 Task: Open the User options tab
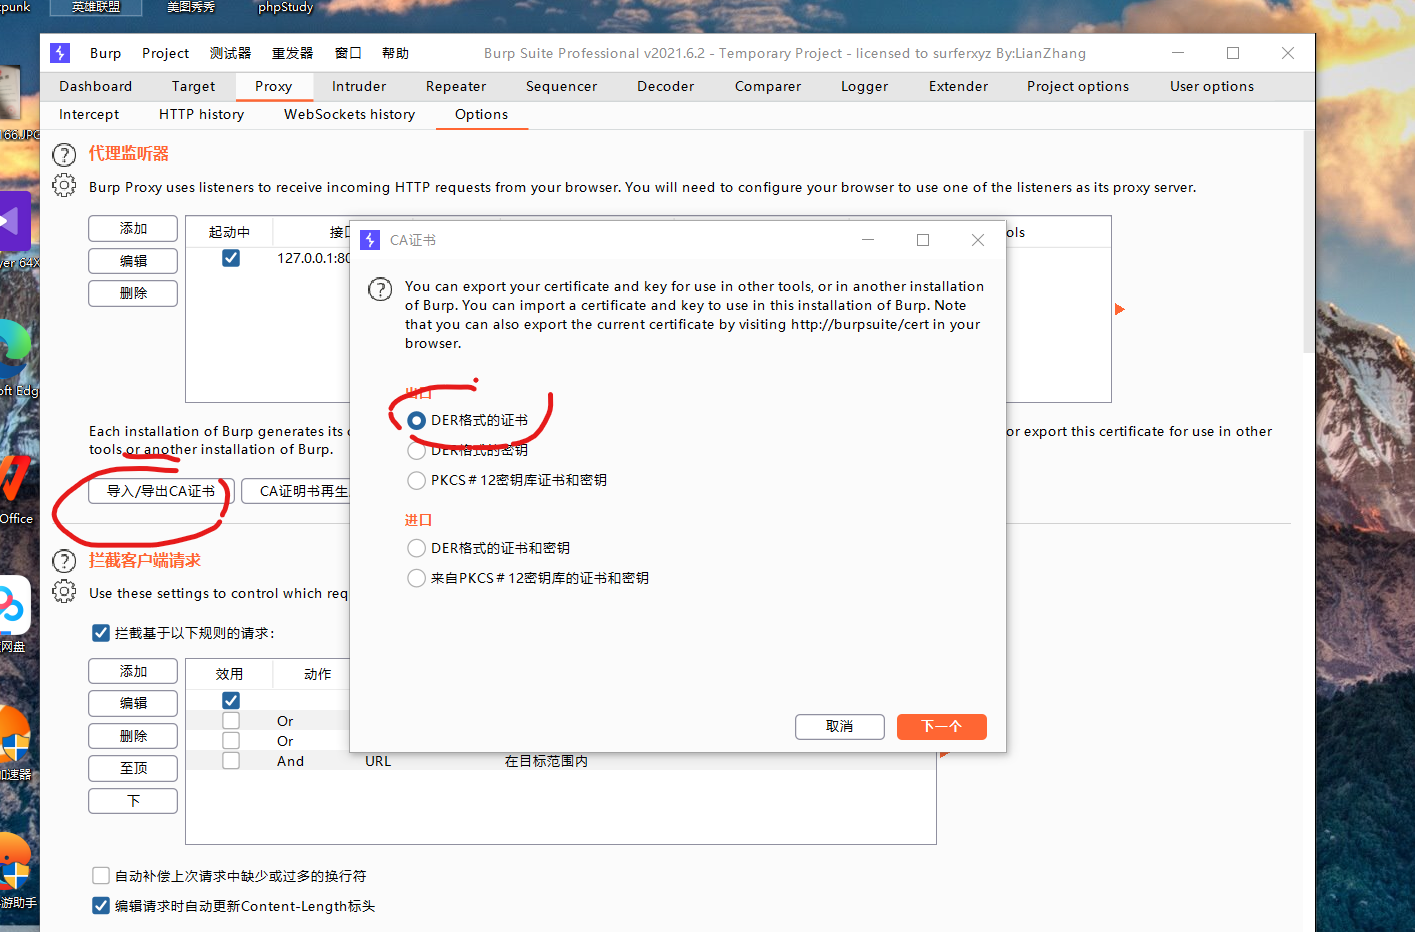click(1211, 86)
